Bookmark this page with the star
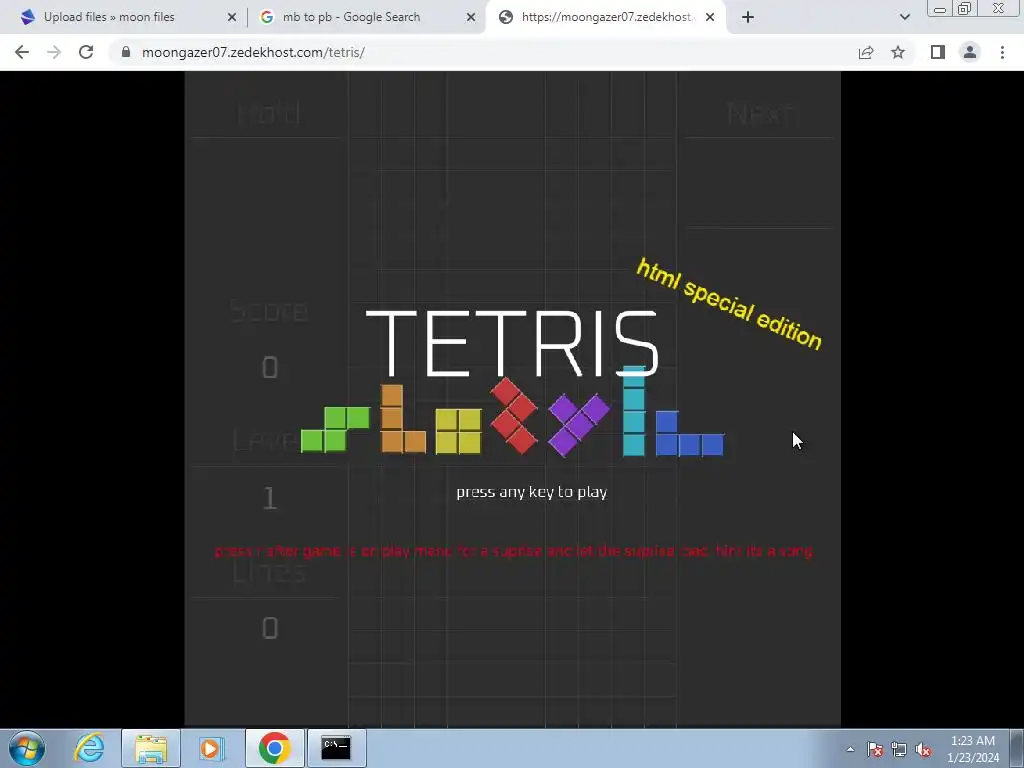The height and width of the screenshot is (768, 1024). pos(898,52)
